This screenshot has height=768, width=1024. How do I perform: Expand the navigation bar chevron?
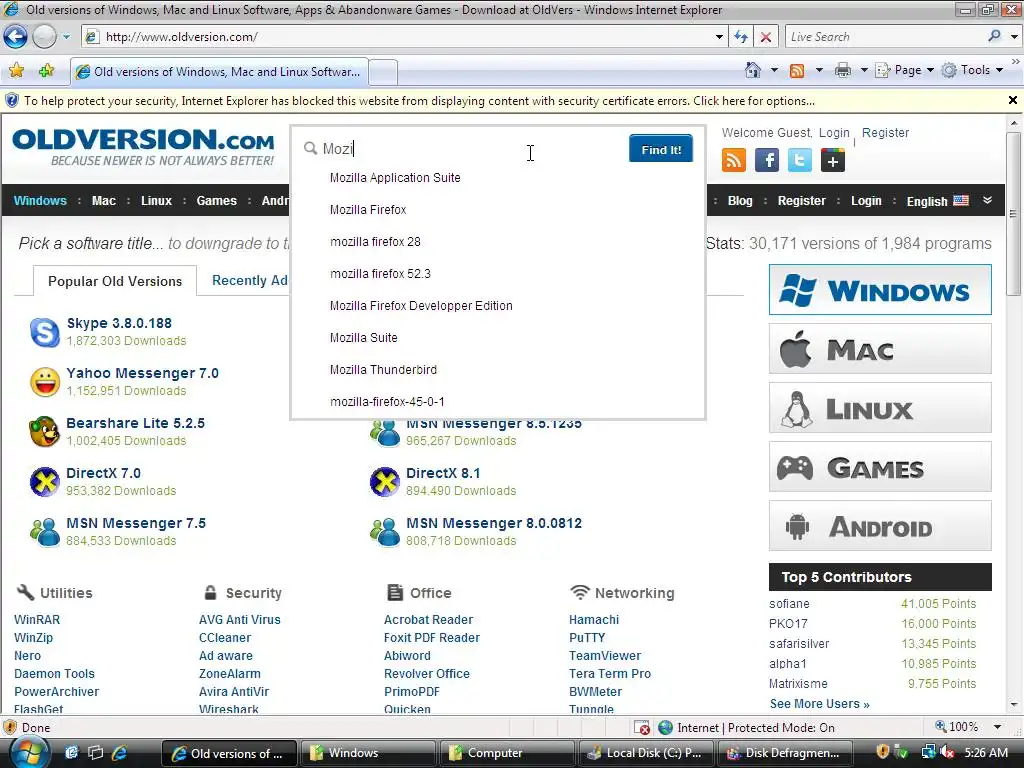(987, 200)
